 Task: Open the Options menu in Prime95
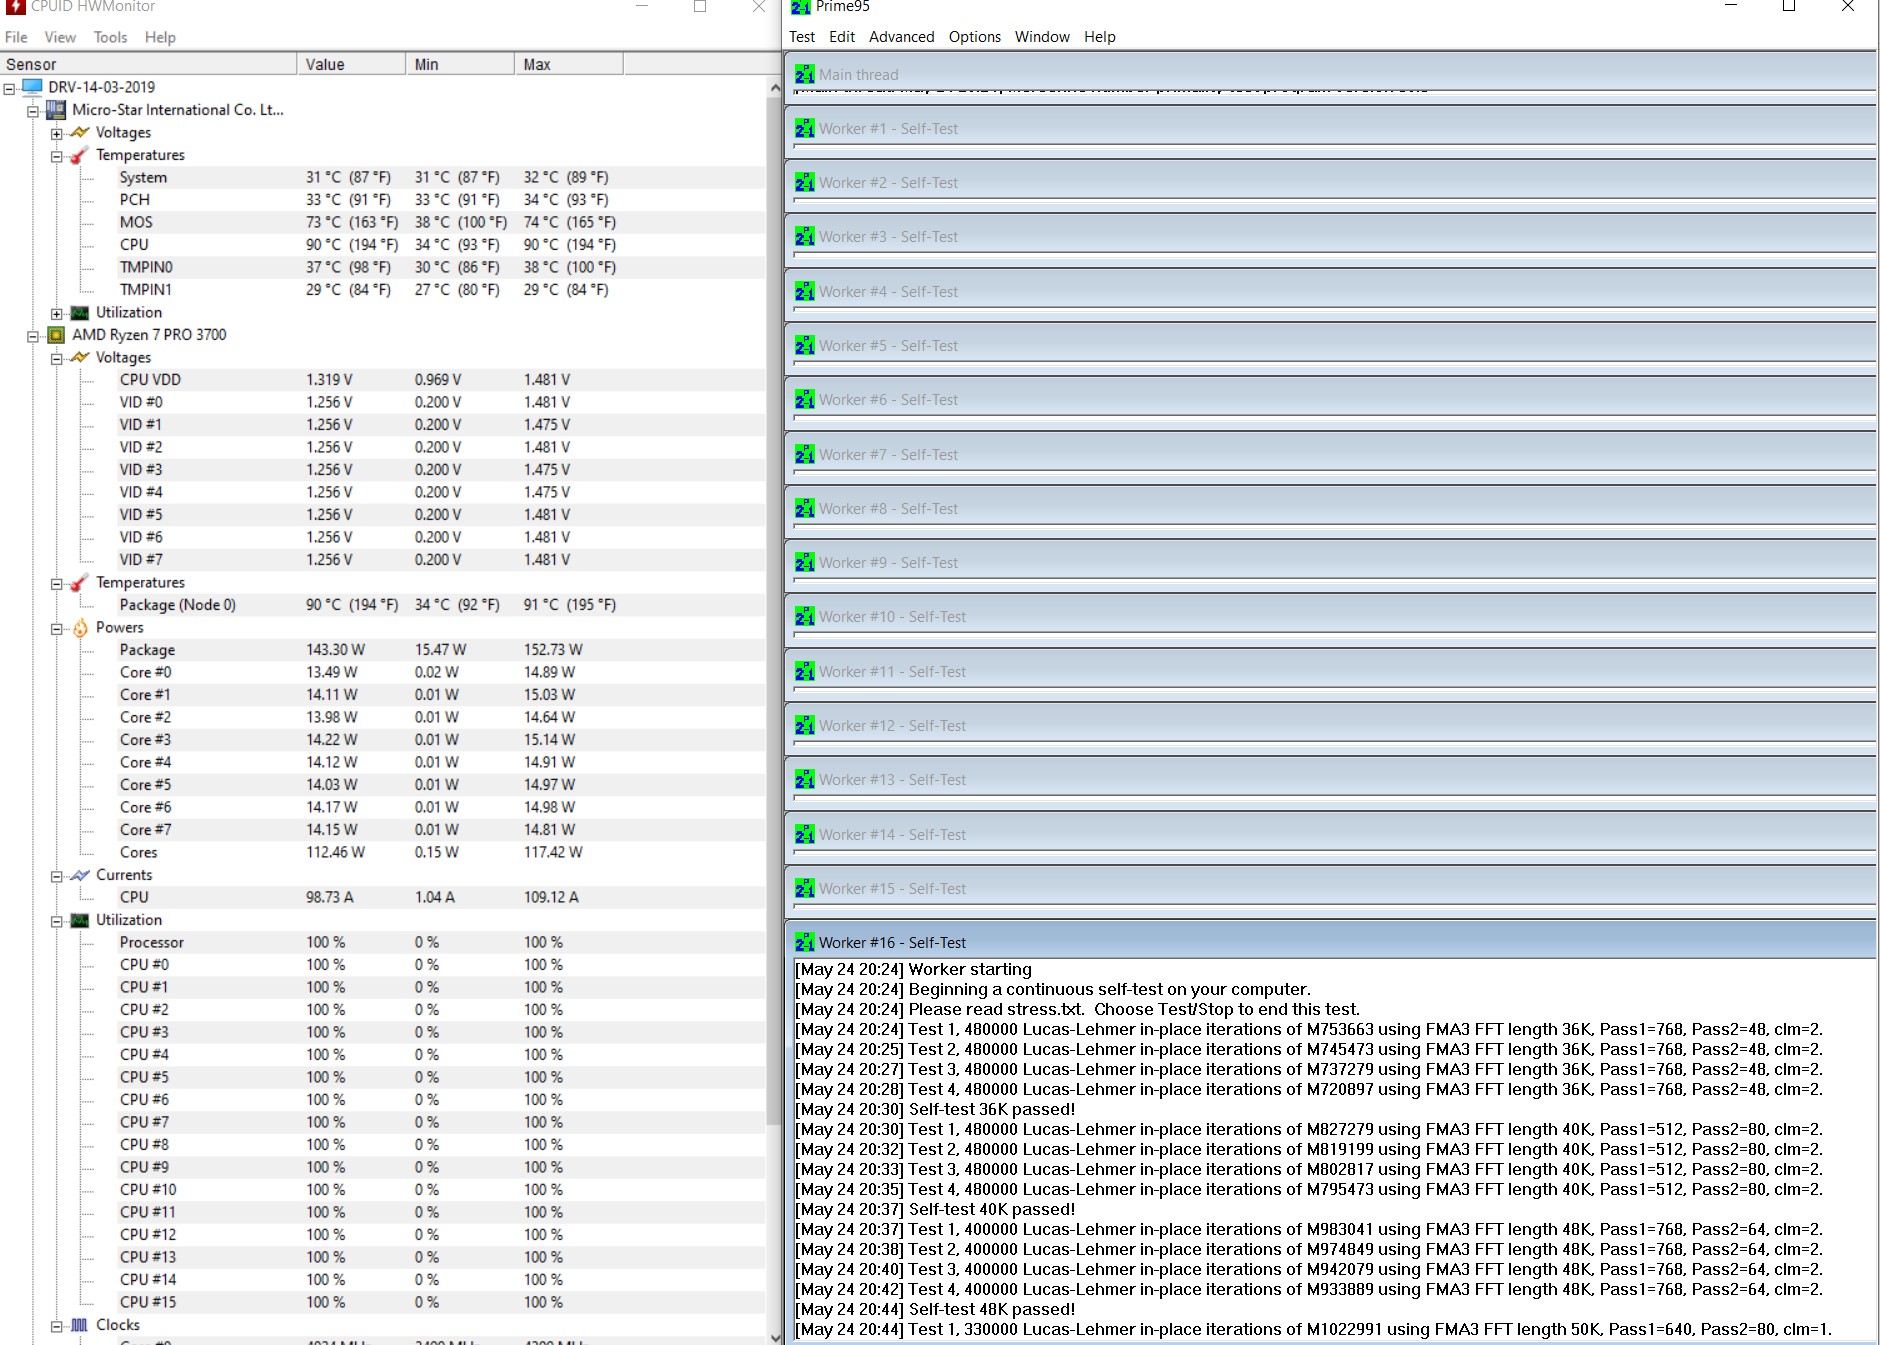(x=974, y=37)
